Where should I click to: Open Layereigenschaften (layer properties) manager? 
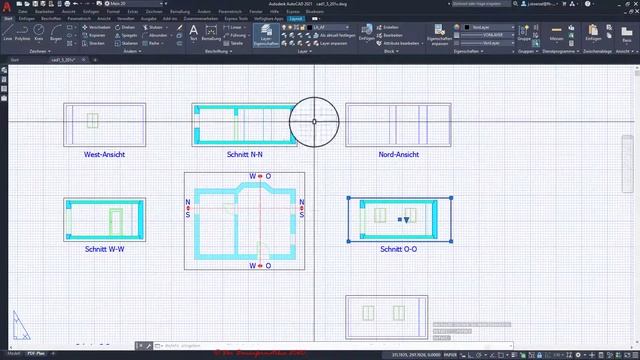pyautogui.click(x=266, y=35)
